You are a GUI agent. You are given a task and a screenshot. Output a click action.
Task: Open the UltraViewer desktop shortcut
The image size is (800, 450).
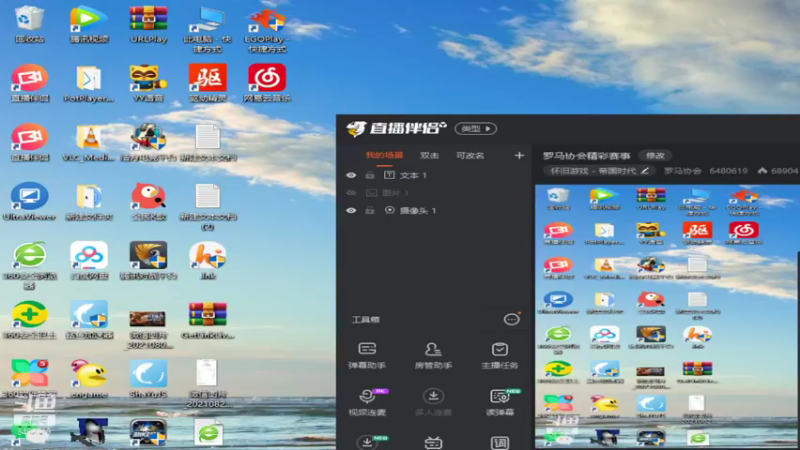[29, 202]
